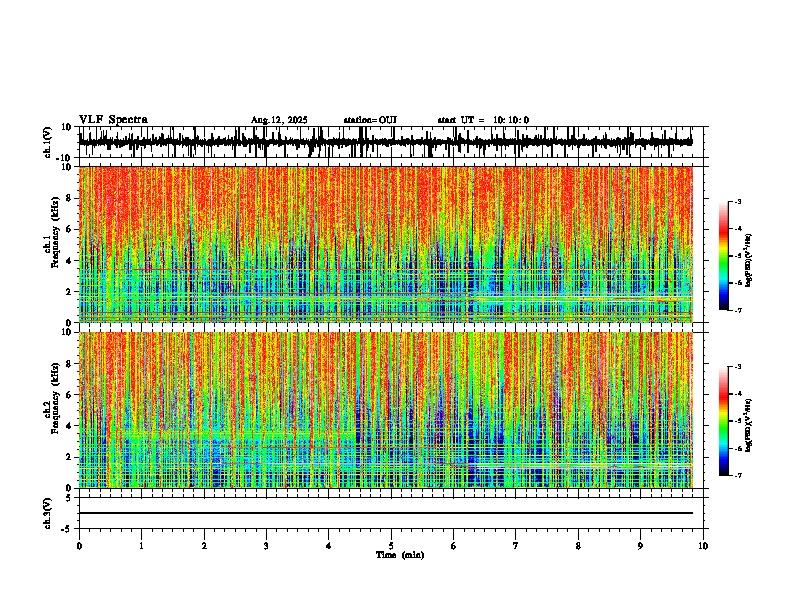Click the ch.1 colorbar 'log(PSD)' label
Screen dimensions: 792x612
click(x=749, y=260)
